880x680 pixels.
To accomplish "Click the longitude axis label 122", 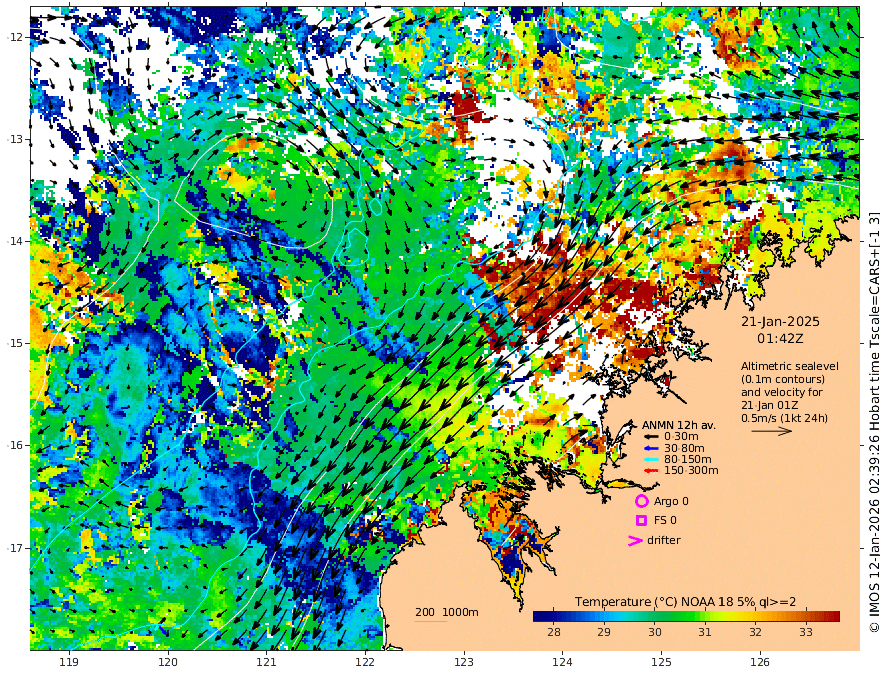I will (365, 662).
